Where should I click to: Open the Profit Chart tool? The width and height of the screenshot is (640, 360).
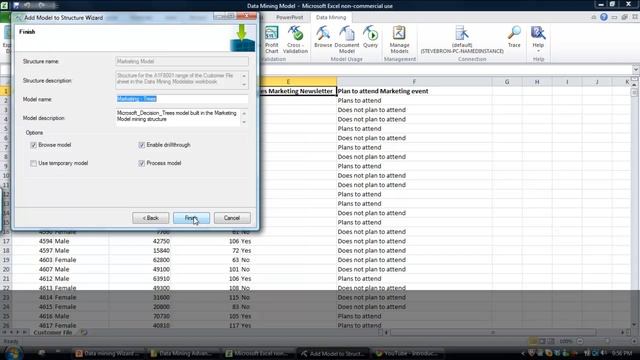pos(271,39)
